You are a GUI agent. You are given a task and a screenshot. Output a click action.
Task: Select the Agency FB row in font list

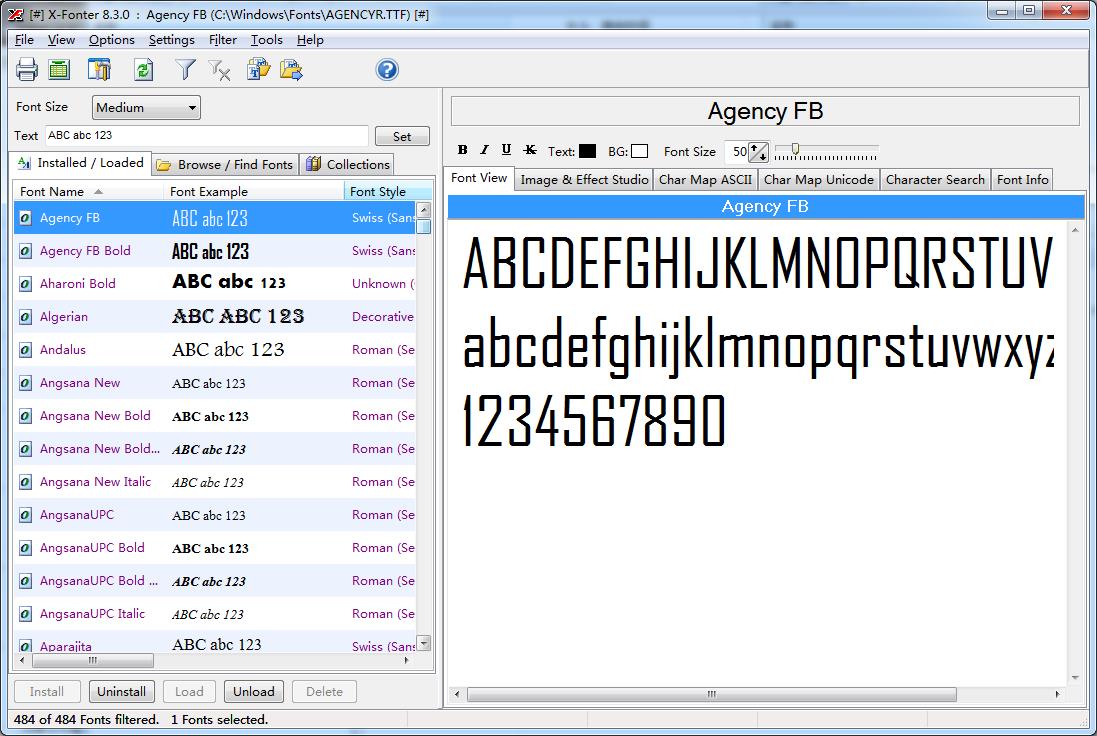pyautogui.click(x=214, y=218)
